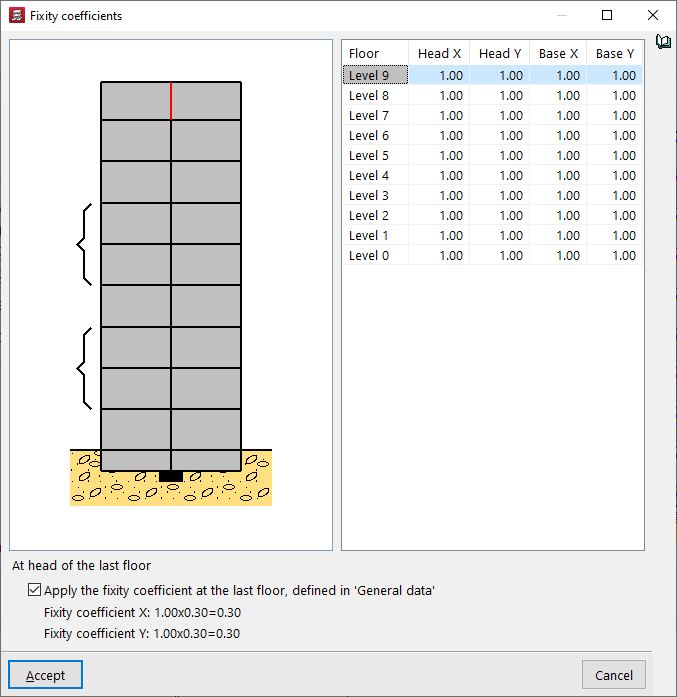Edit Head X value for Level 0
Screen dimensions: 677x697
(439, 255)
